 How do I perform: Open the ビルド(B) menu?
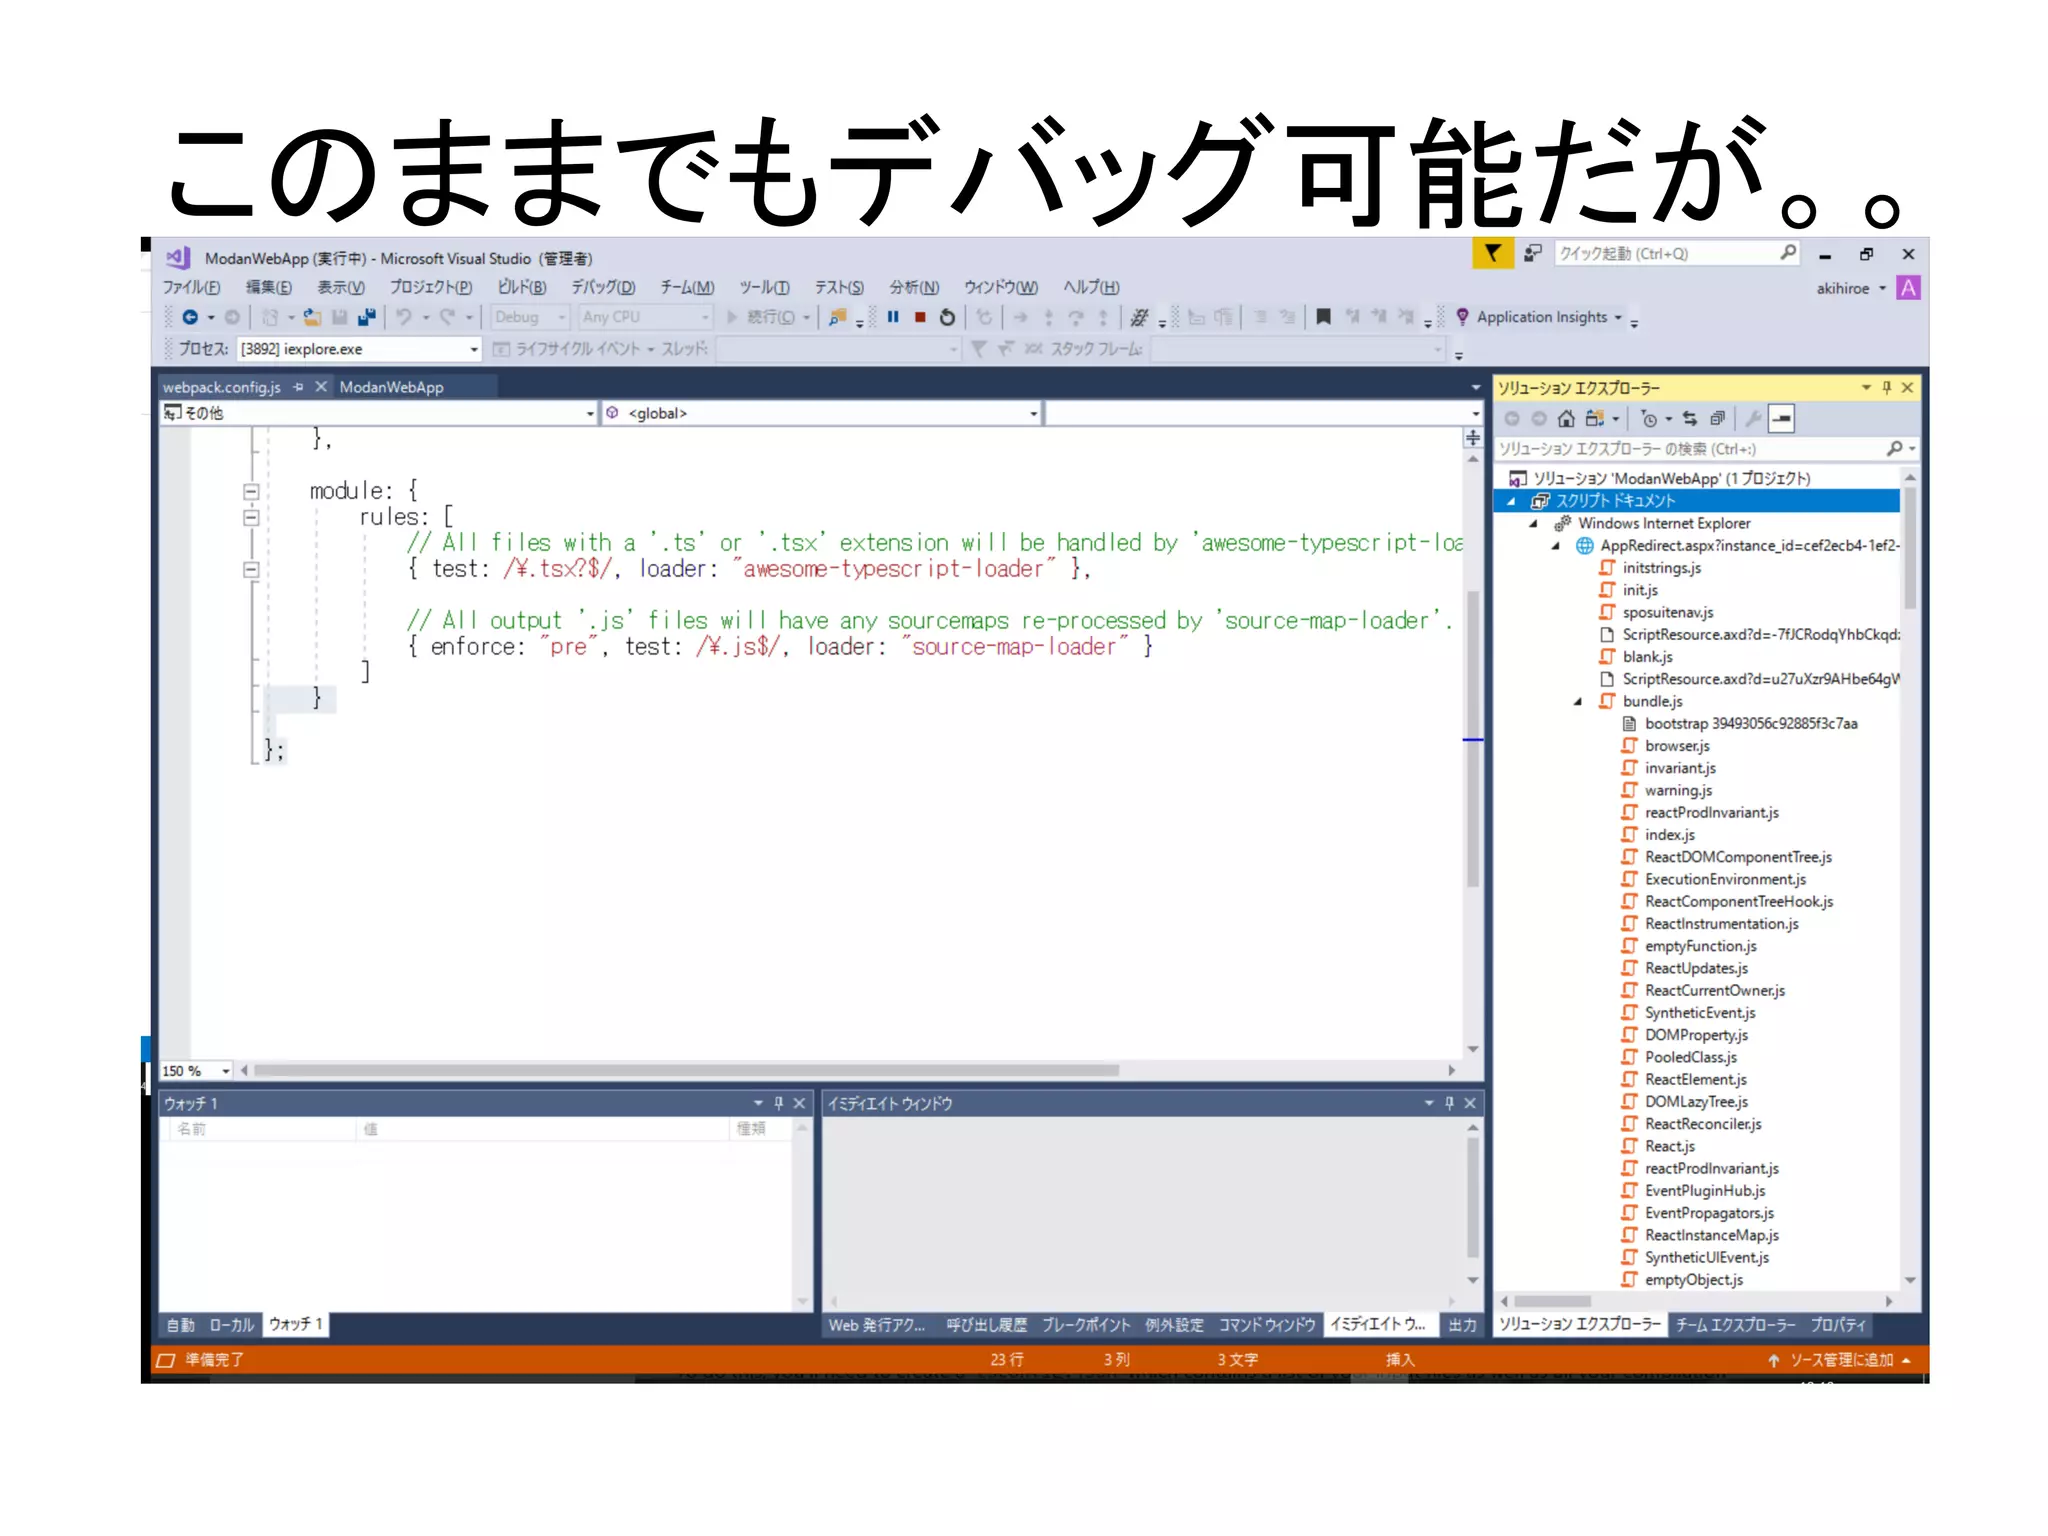pyautogui.click(x=522, y=287)
